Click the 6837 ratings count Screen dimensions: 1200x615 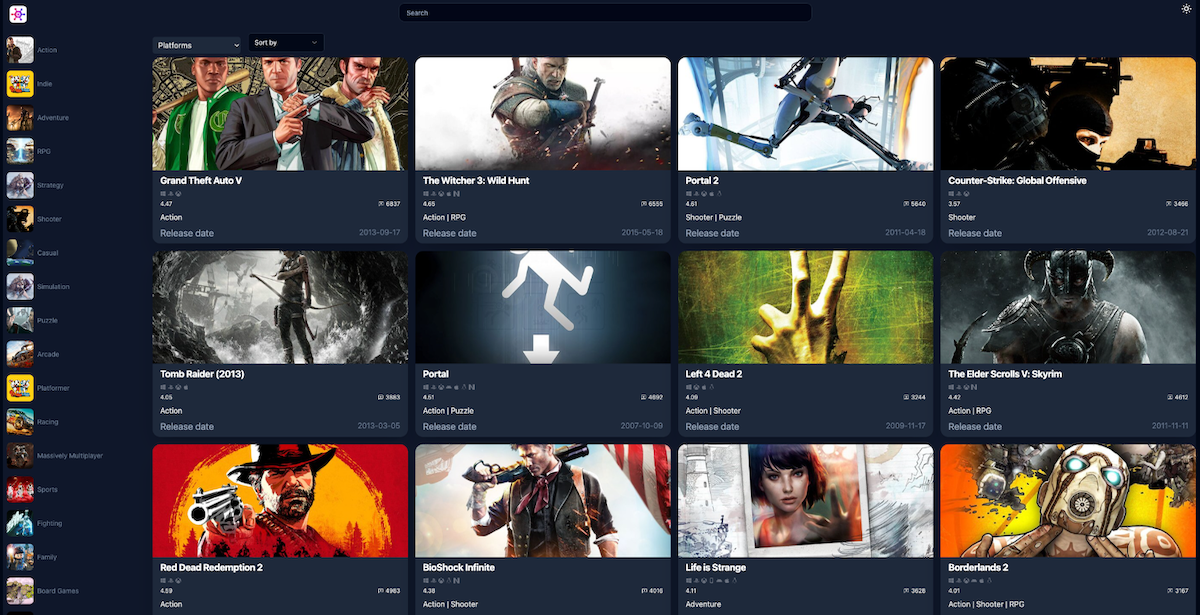coord(393,203)
